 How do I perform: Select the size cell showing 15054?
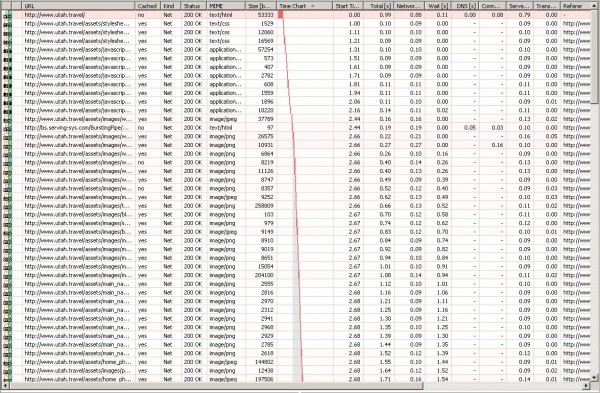261,267
